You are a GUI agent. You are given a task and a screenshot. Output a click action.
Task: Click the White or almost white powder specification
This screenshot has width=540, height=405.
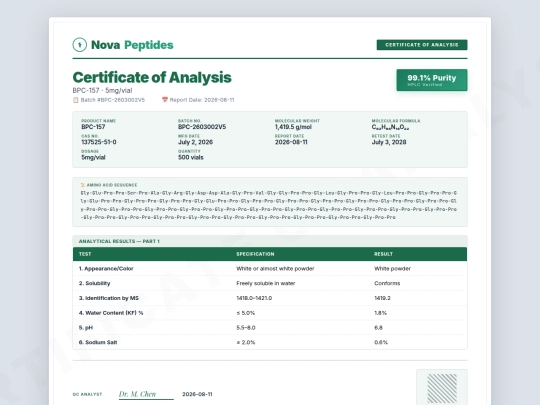click(276, 269)
